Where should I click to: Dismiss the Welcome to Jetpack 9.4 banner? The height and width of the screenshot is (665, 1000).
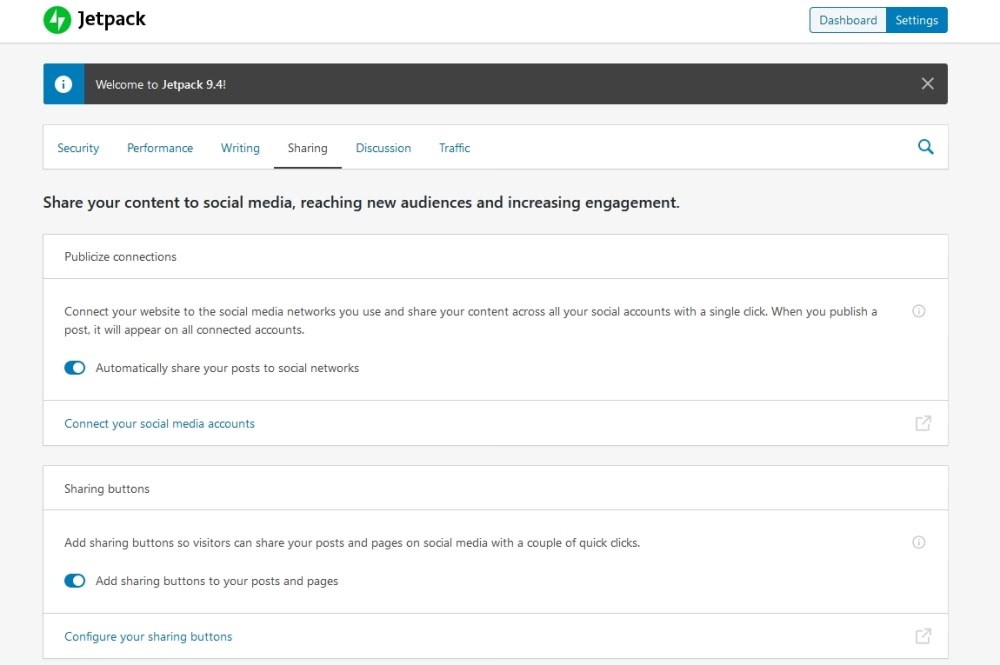[927, 84]
